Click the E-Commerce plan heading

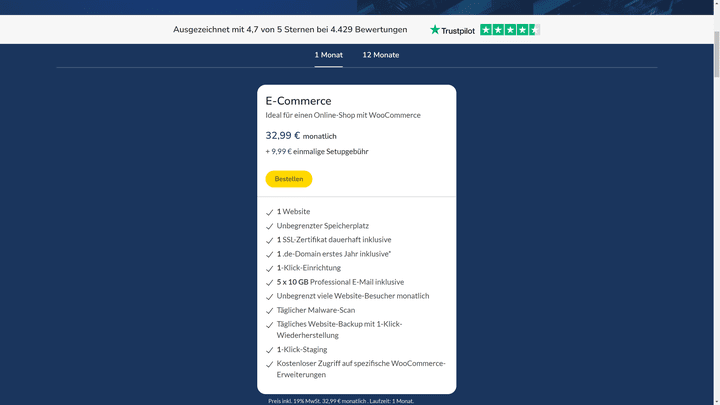(x=298, y=101)
